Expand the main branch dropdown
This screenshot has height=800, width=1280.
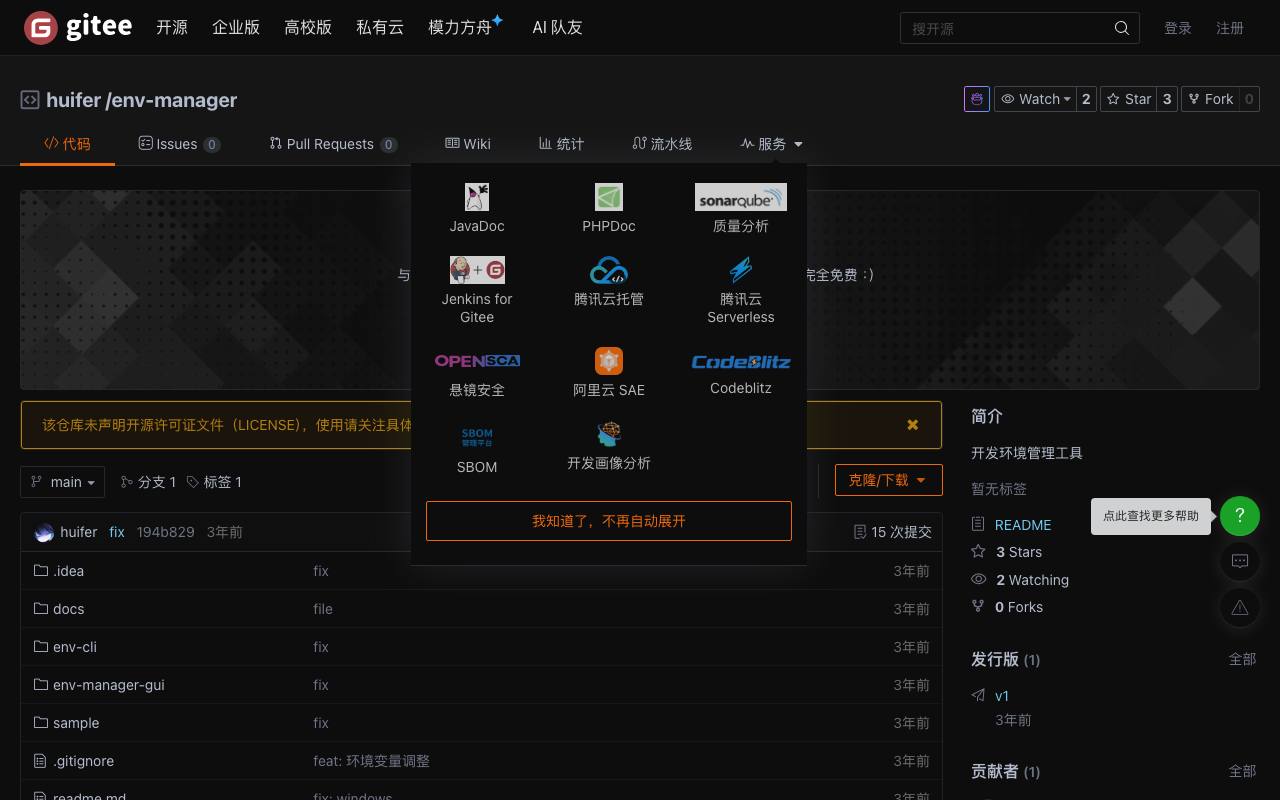click(63, 482)
